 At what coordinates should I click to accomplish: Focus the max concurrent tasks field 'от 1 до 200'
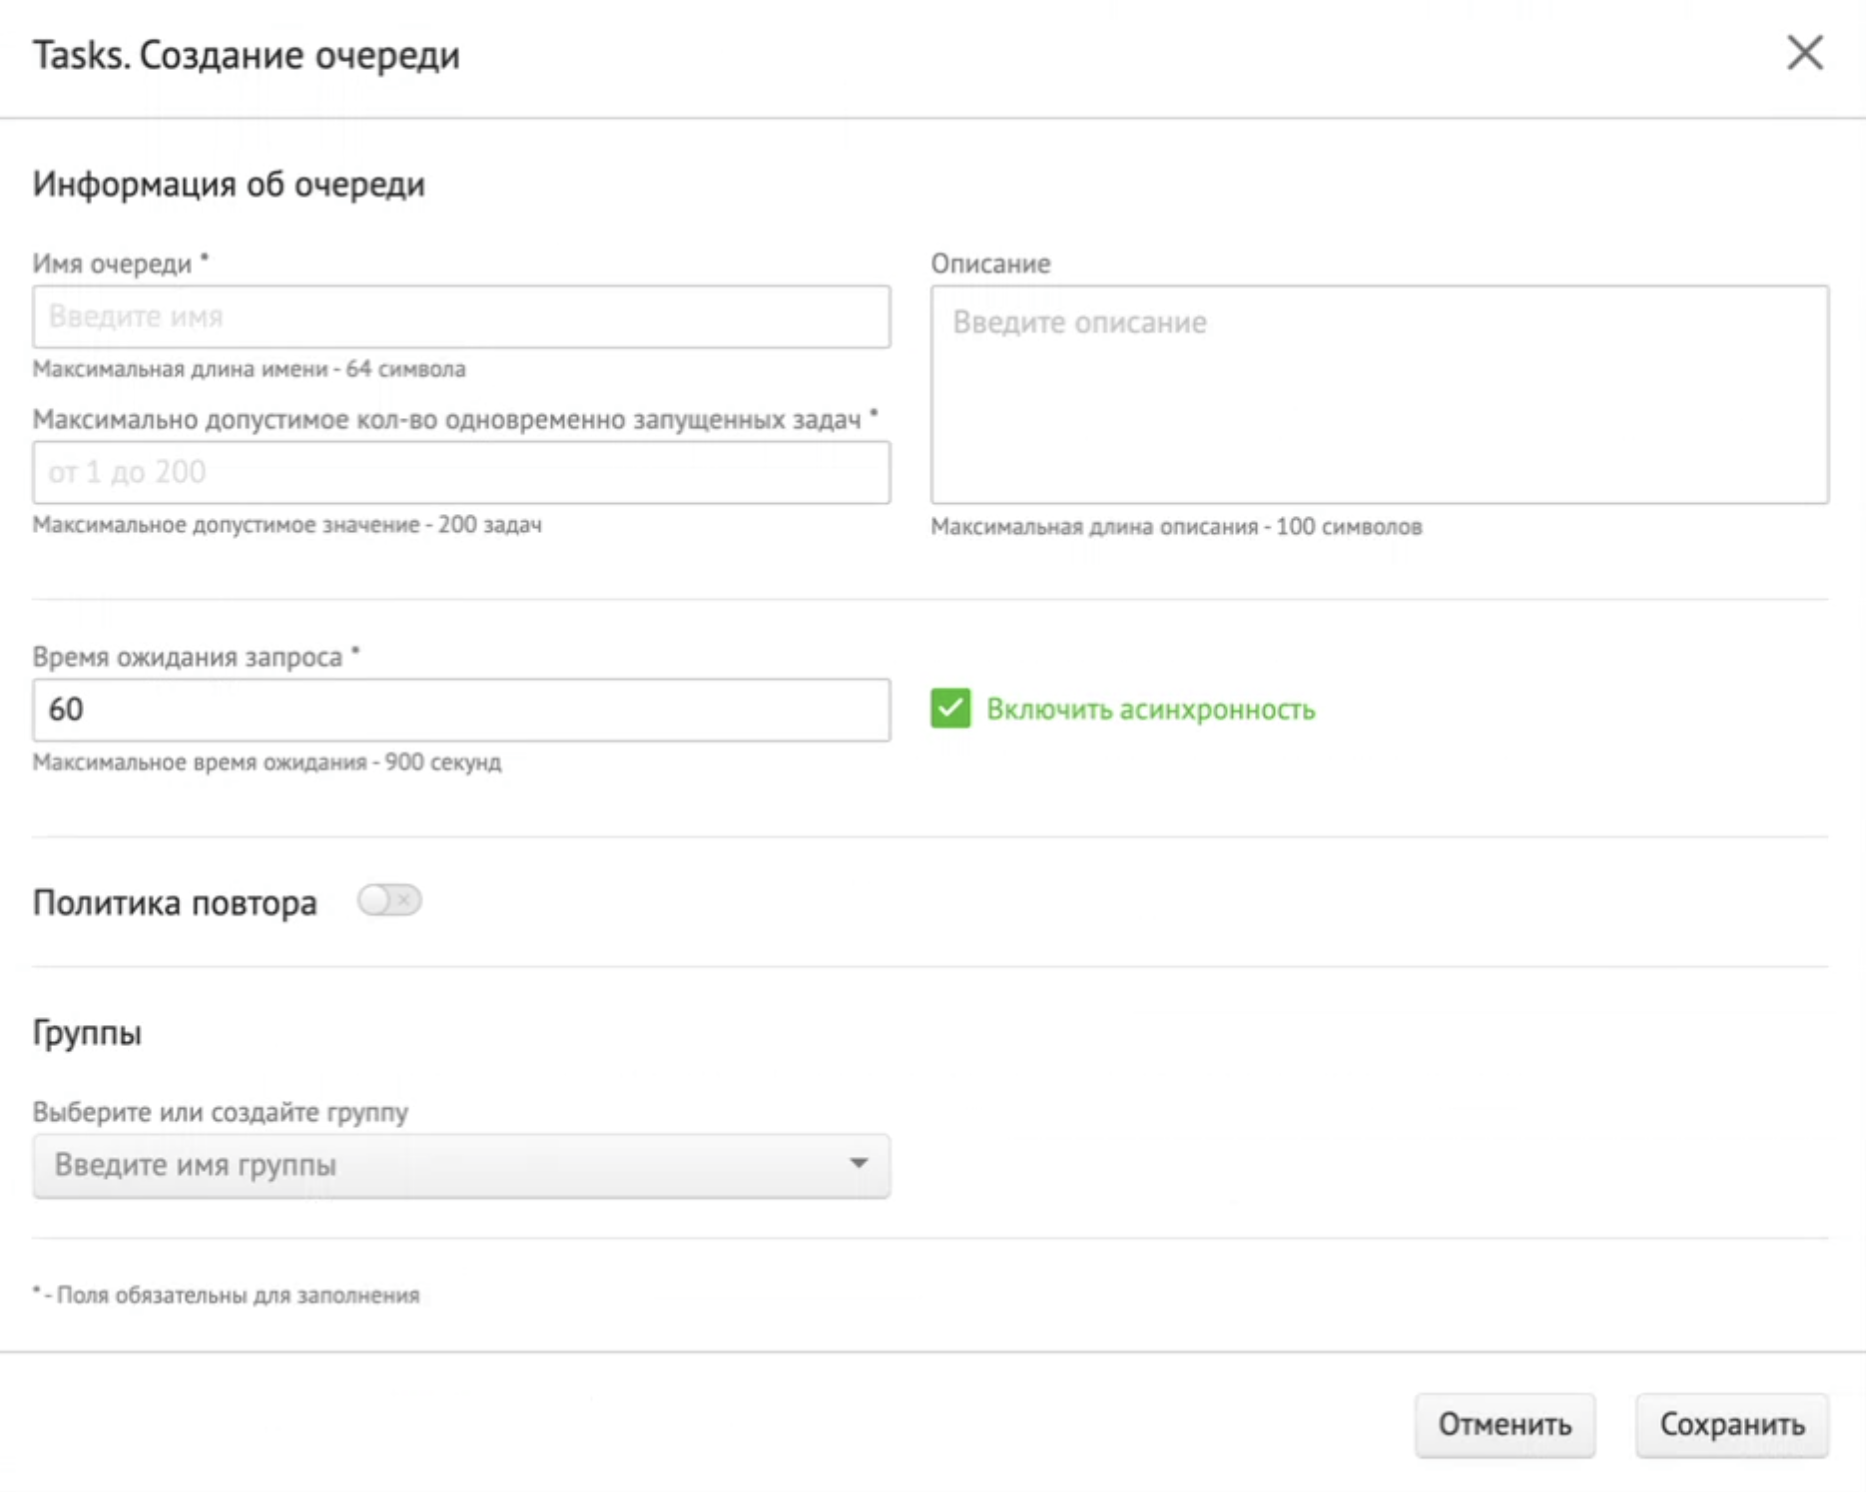(x=461, y=472)
